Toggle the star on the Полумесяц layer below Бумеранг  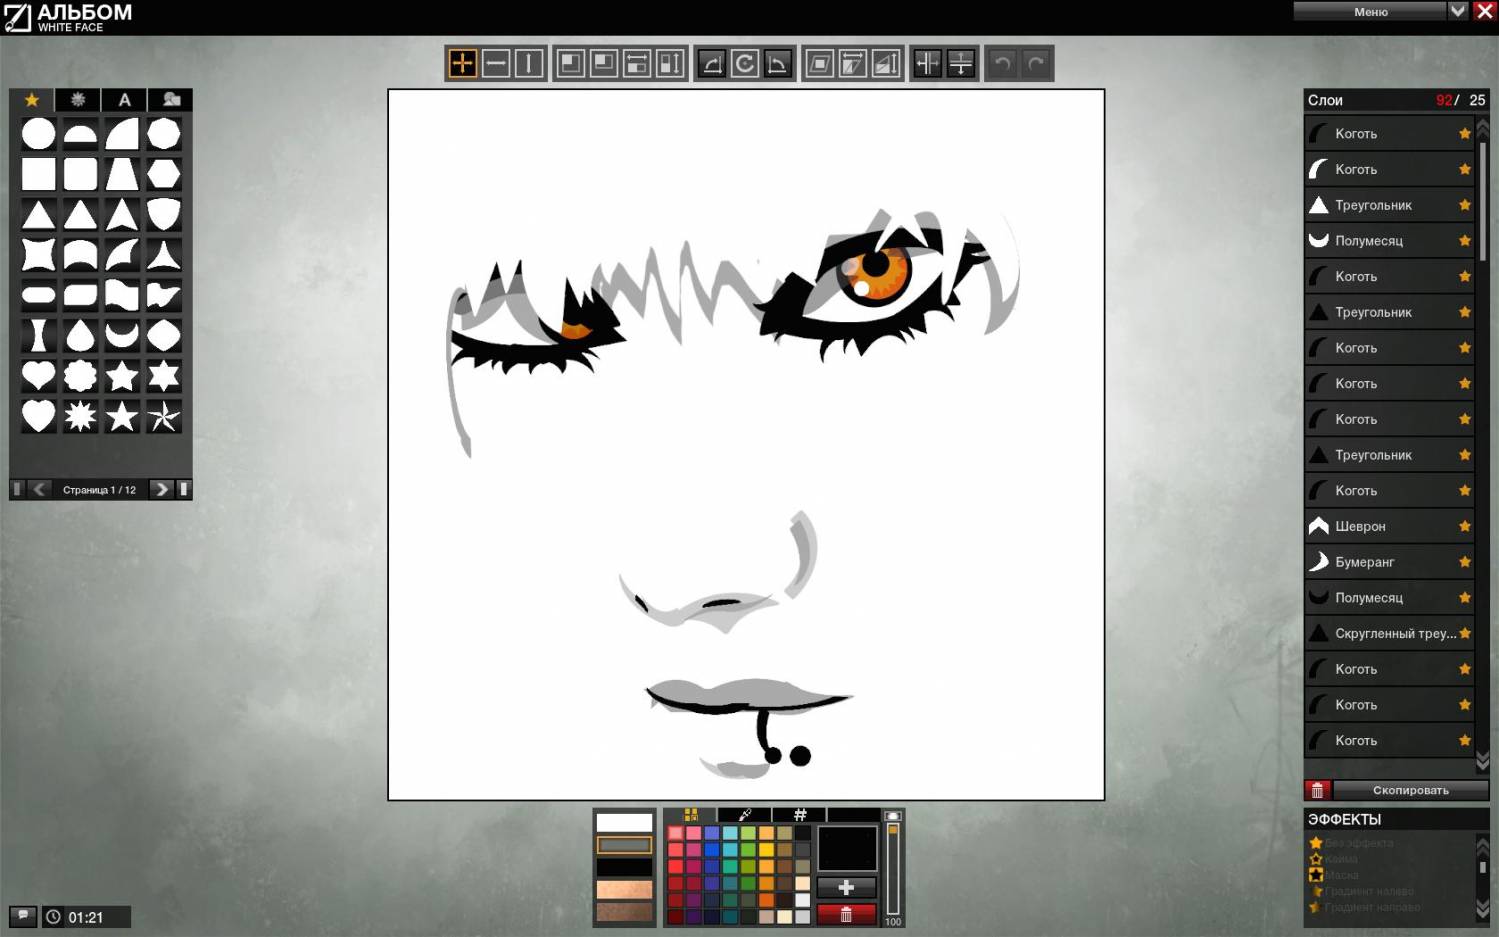1465,598
